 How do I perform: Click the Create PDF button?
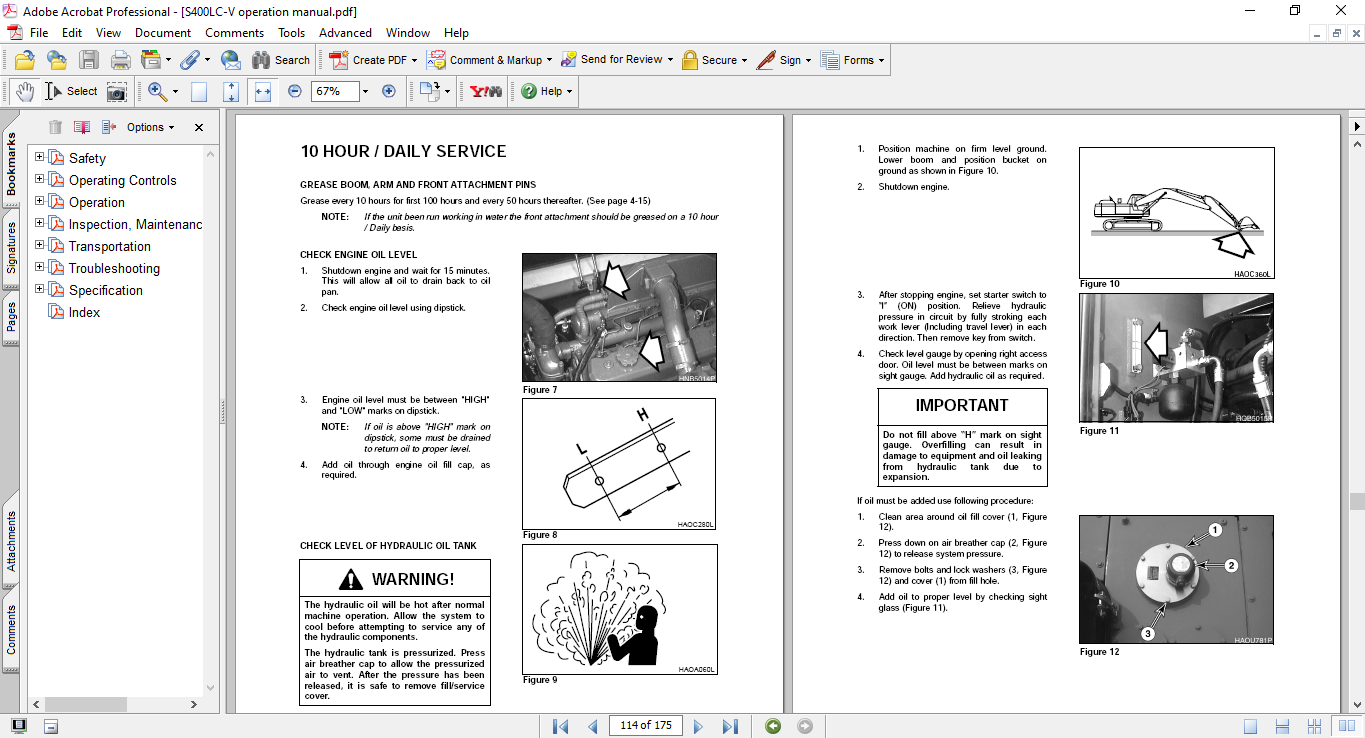pos(369,60)
